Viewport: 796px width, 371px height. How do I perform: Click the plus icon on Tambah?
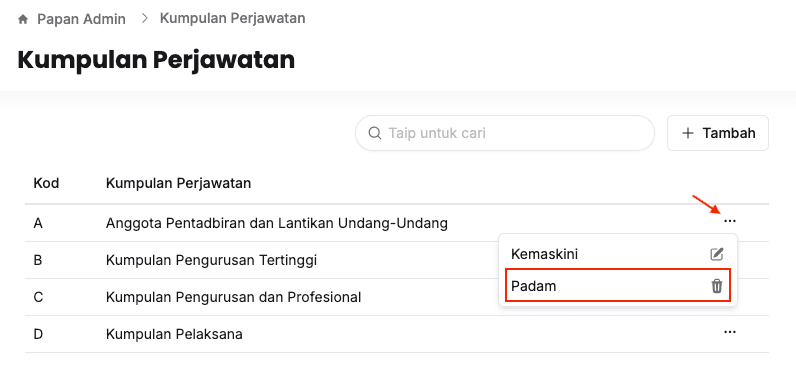pyautogui.click(x=688, y=133)
